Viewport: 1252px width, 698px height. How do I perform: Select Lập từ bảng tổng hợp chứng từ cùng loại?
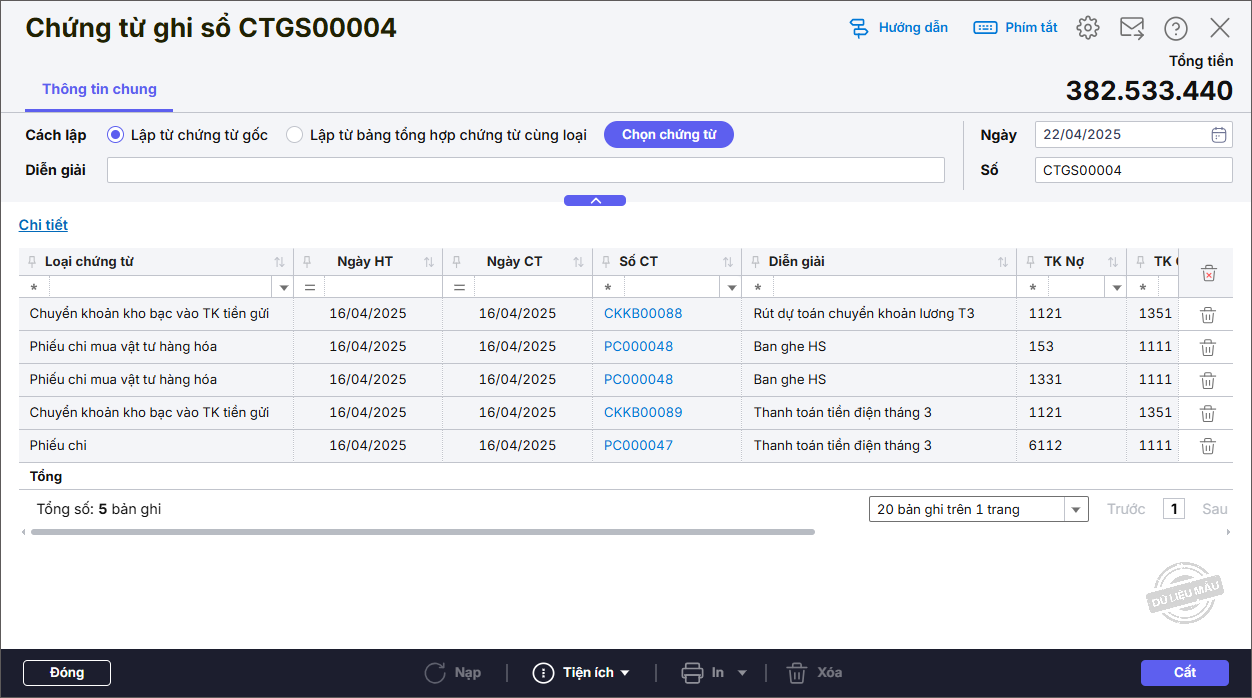(x=295, y=135)
